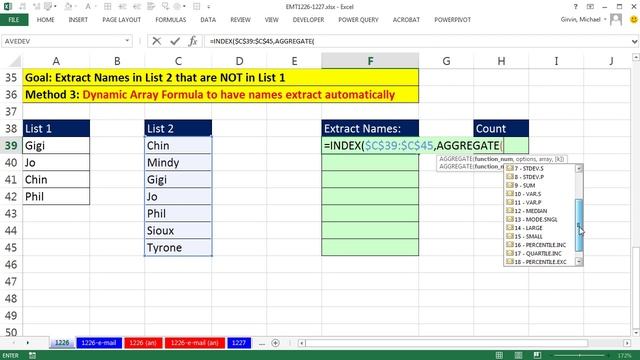This screenshot has height=360, width=640.
Task: Open the FILE tab
Action: pos(14,20)
